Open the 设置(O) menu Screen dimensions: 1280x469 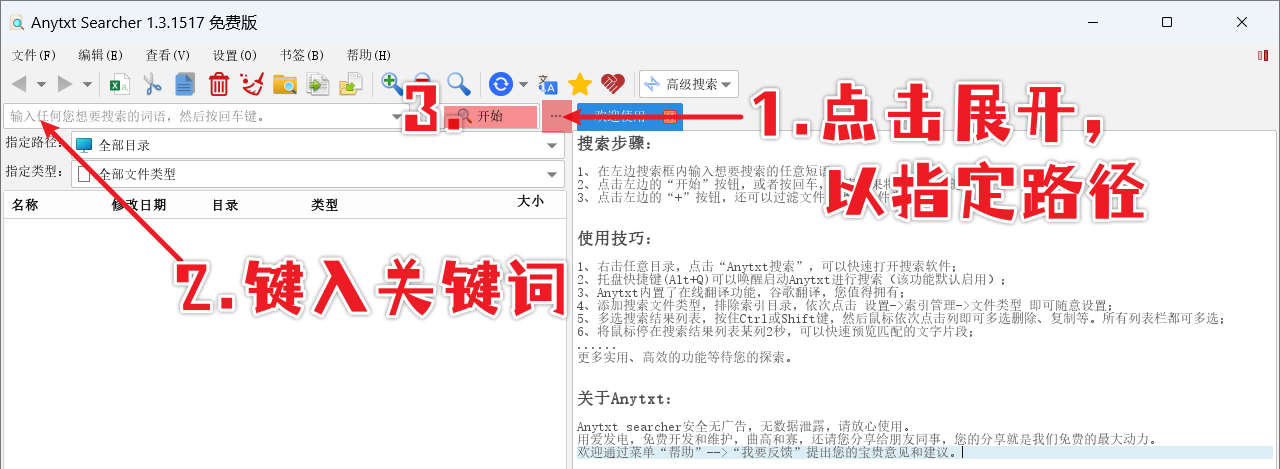click(x=235, y=55)
